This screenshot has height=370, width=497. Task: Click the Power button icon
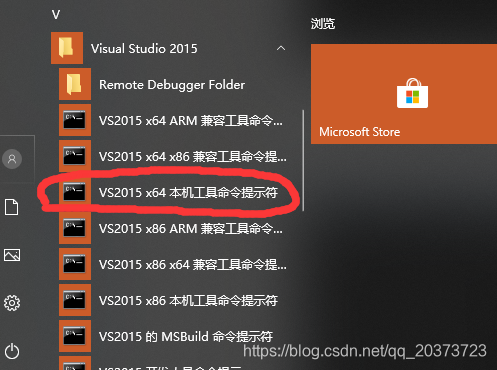[x=12, y=351]
